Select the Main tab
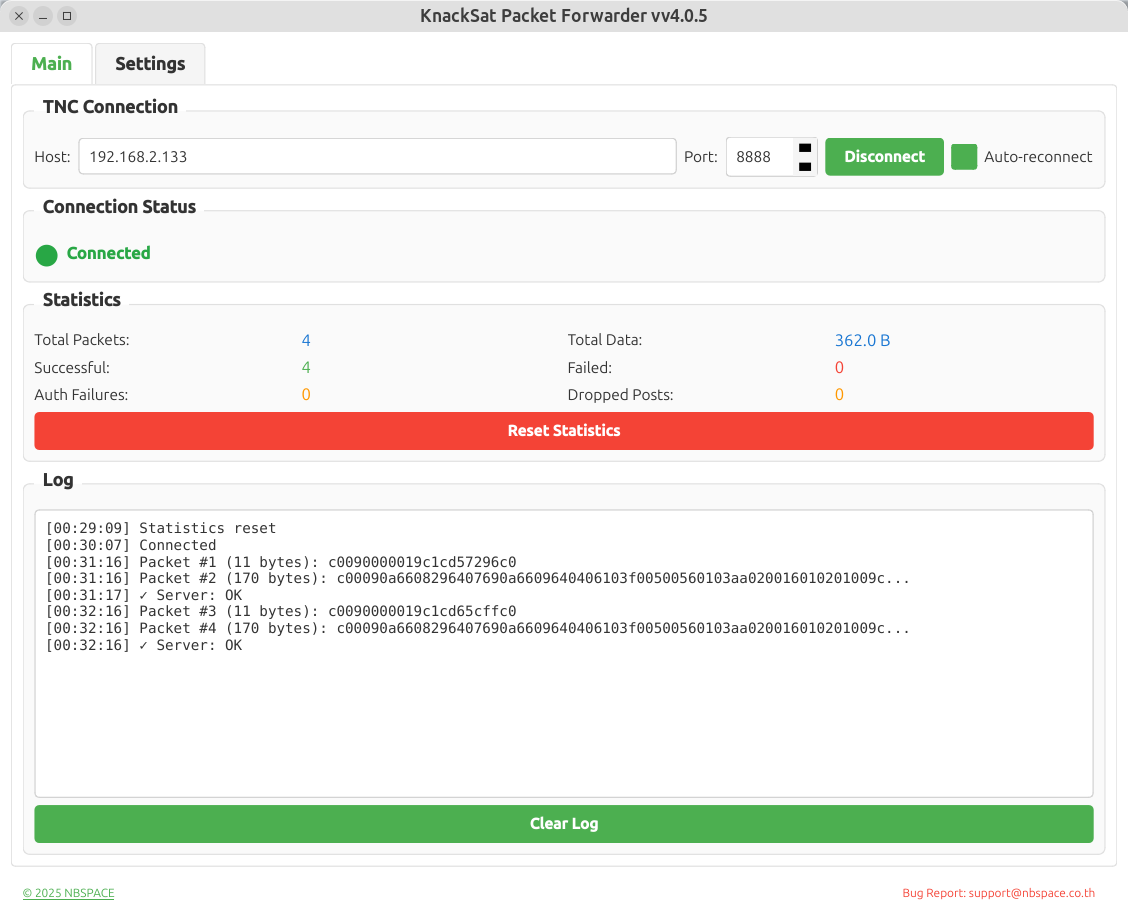The height and width of the screenshot is (923, 1128). [x=52, y=64]
